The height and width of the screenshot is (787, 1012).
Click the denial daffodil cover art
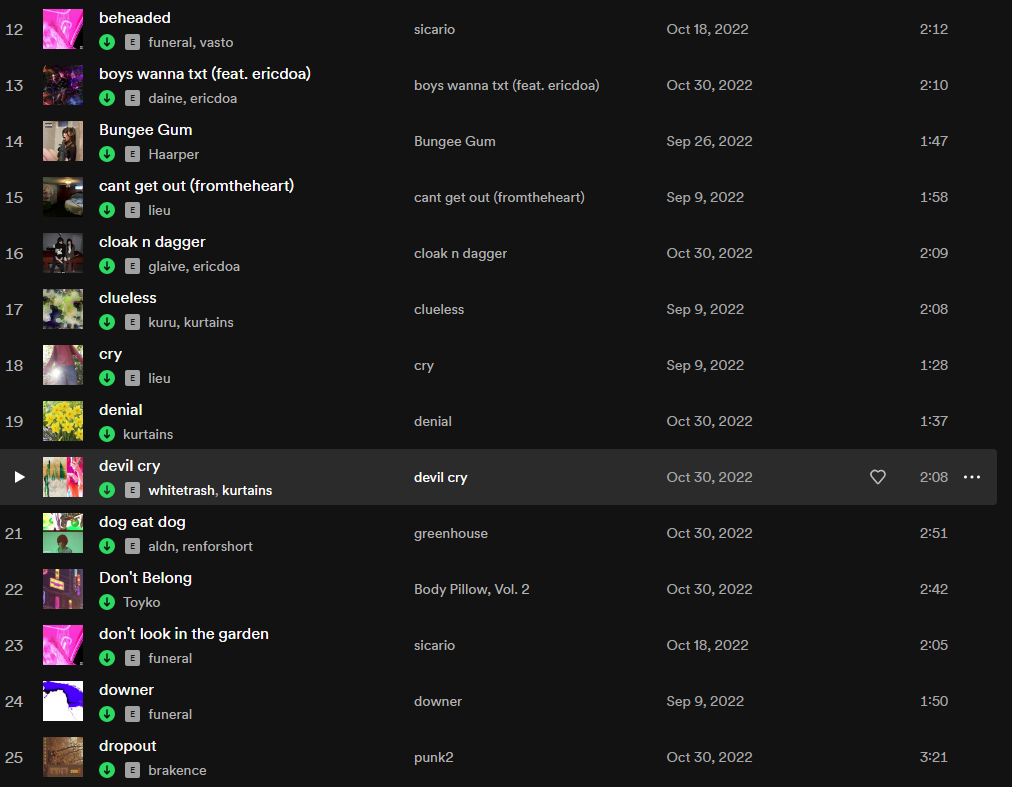[x=63, y=421]
